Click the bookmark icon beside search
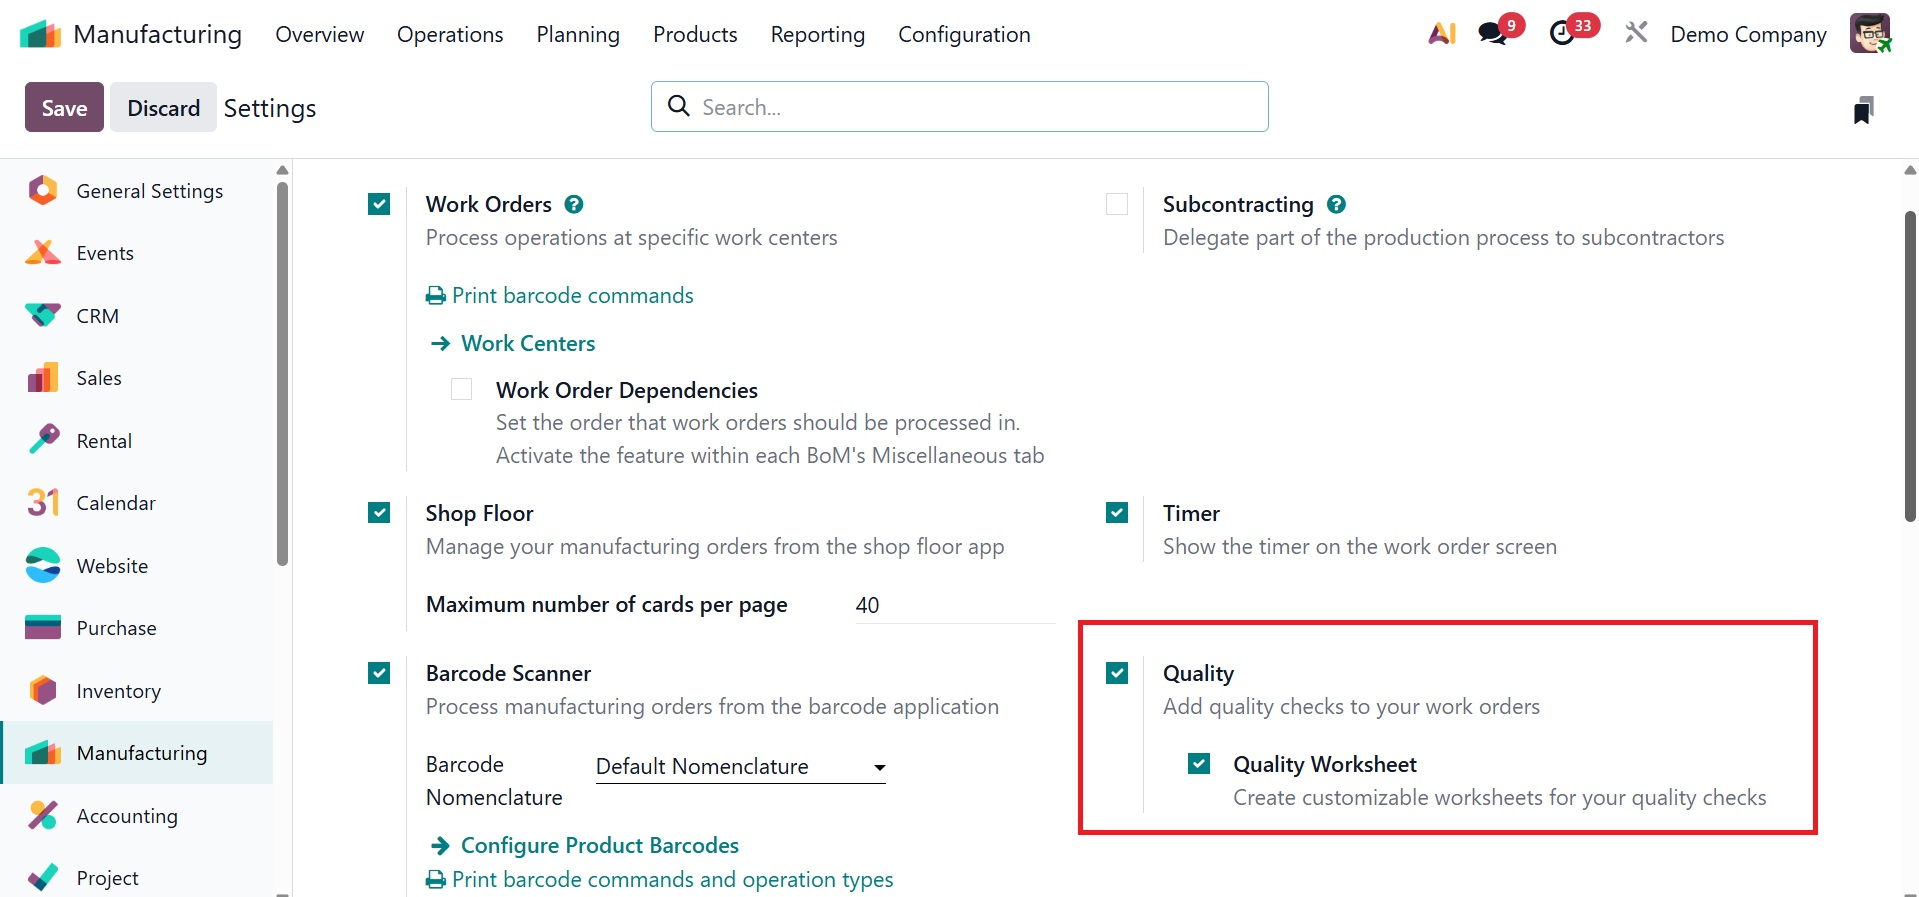 (1862, 110)
